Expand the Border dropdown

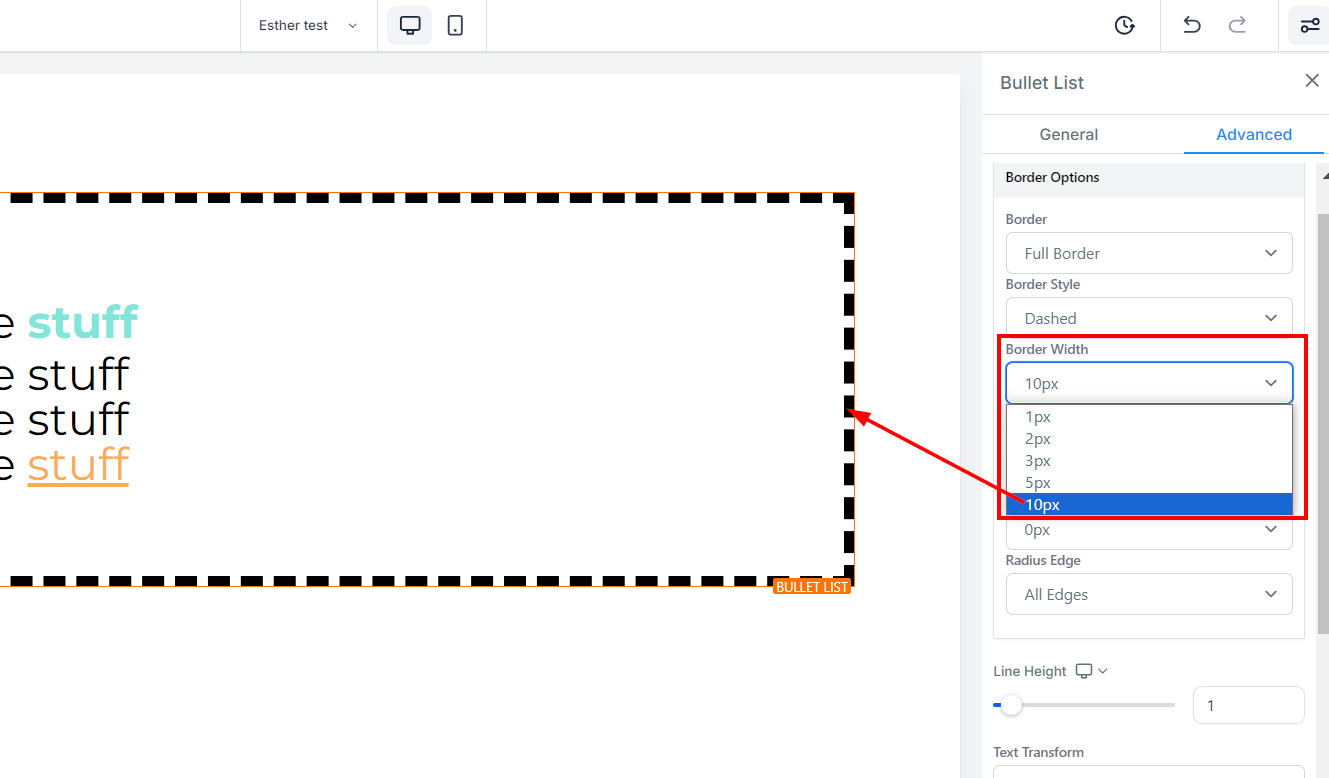tap(1148, 253)
